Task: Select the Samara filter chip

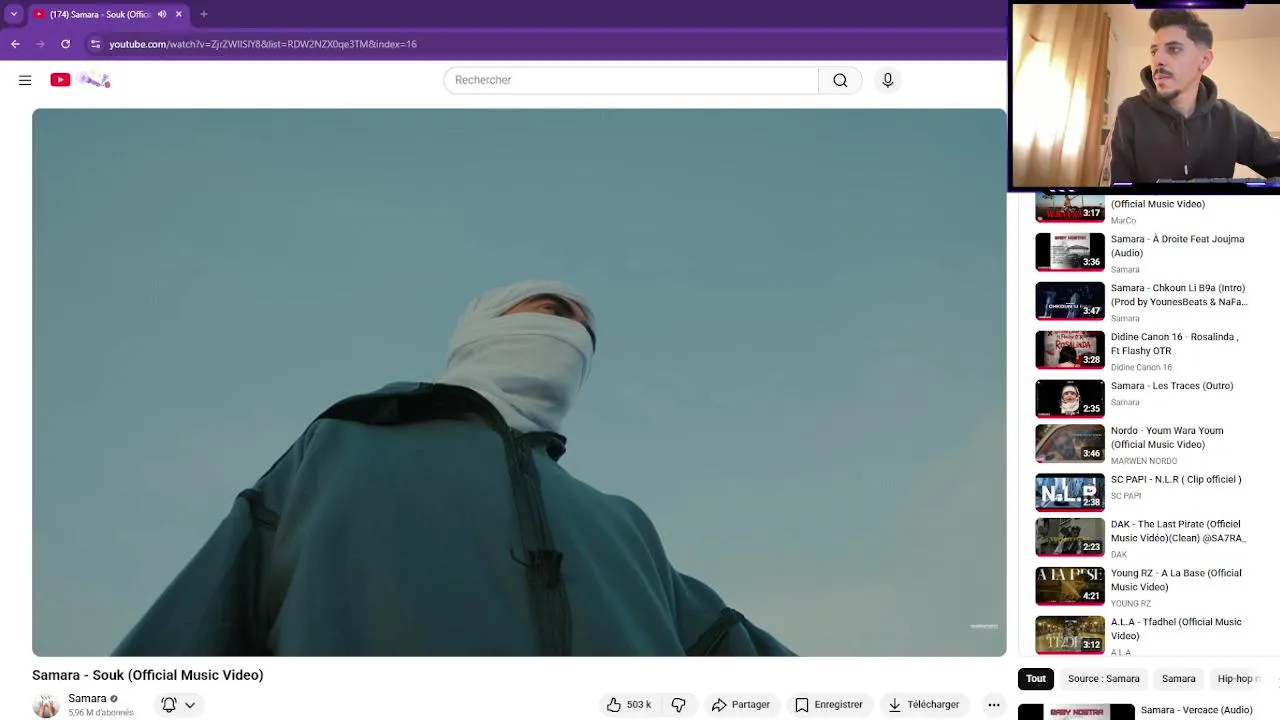Action: (x=1179, y=678)
